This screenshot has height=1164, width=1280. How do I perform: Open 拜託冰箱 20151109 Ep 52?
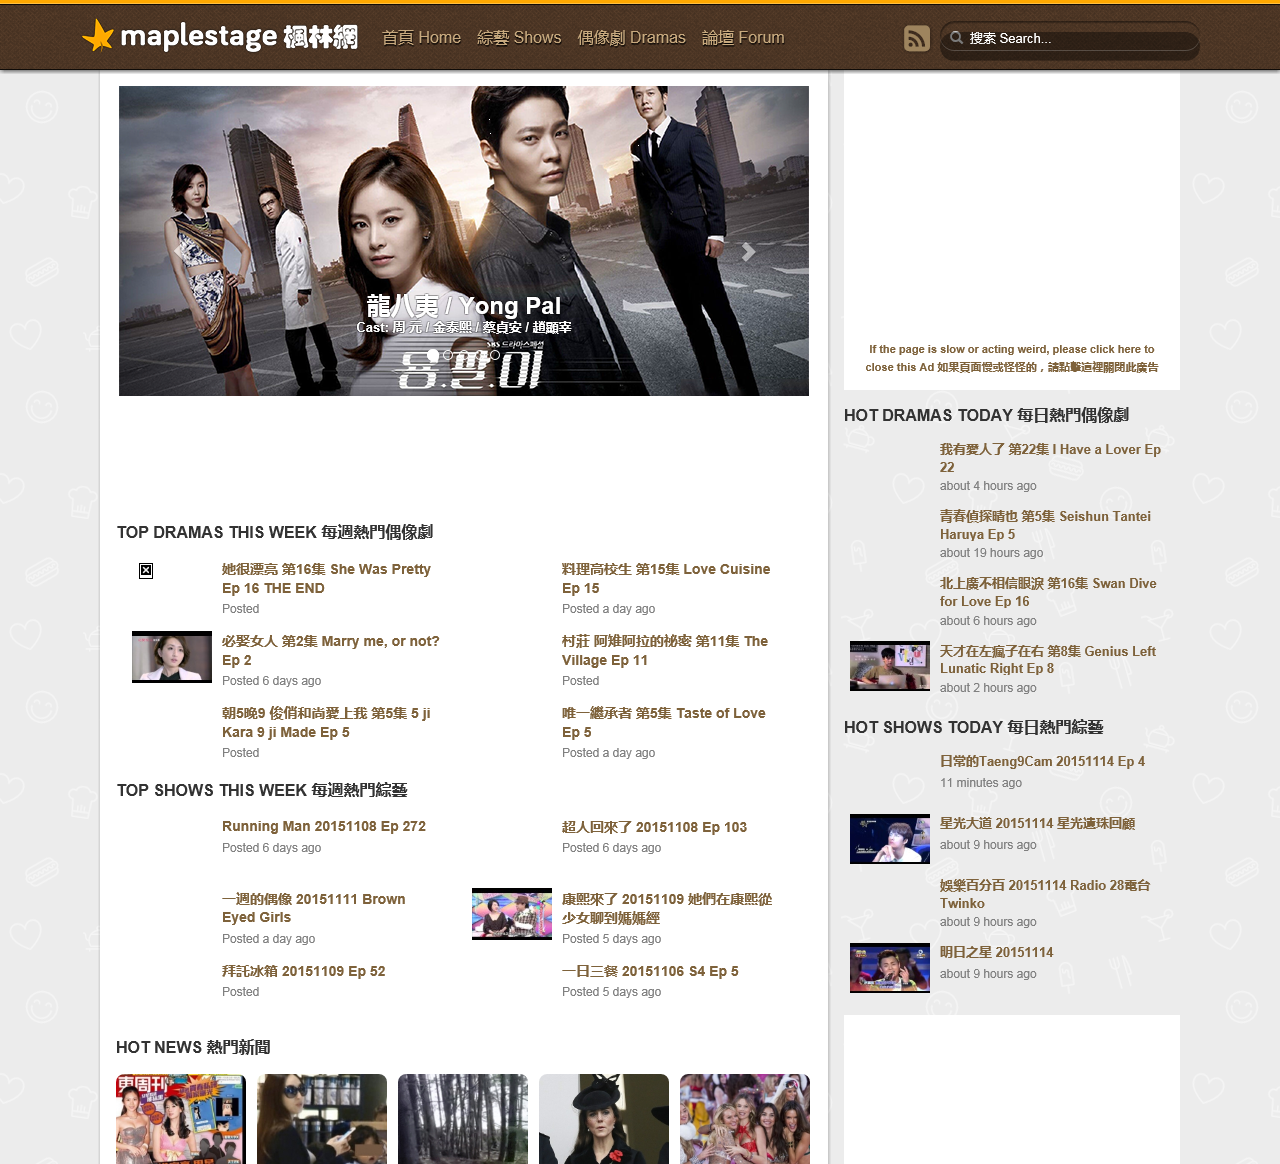(304, 971)
